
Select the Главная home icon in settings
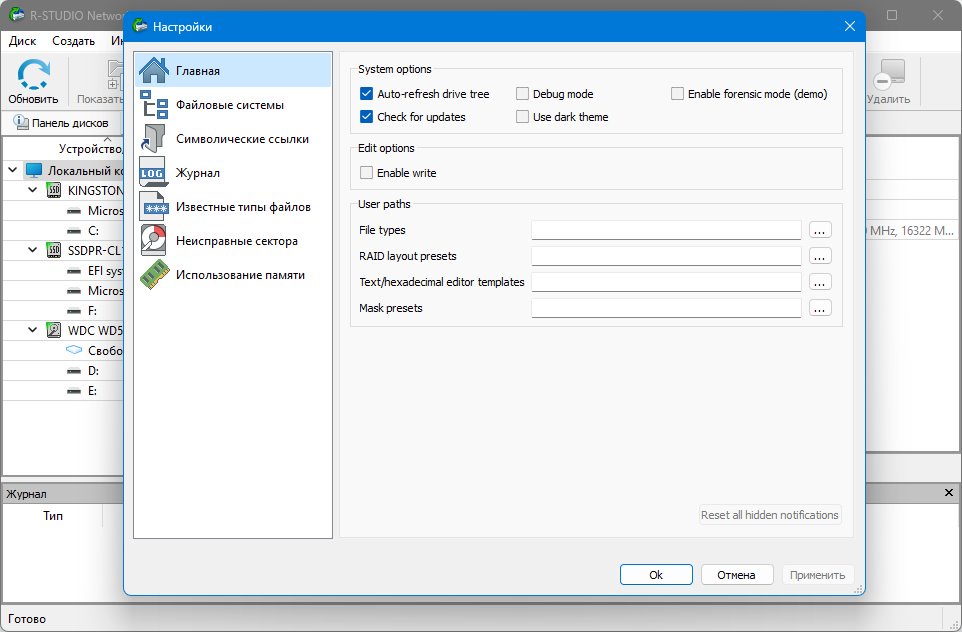click(x=153, y=71)
